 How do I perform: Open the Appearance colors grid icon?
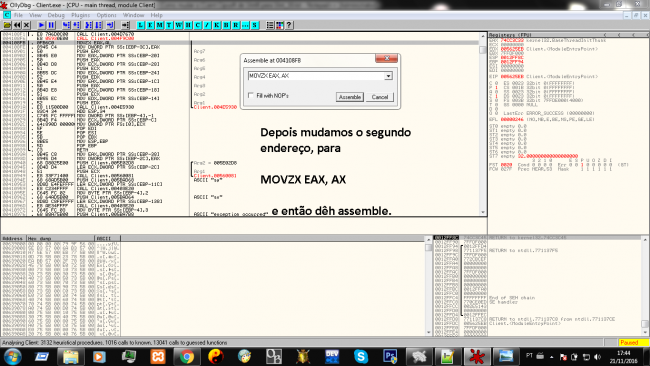click(280, 25)
